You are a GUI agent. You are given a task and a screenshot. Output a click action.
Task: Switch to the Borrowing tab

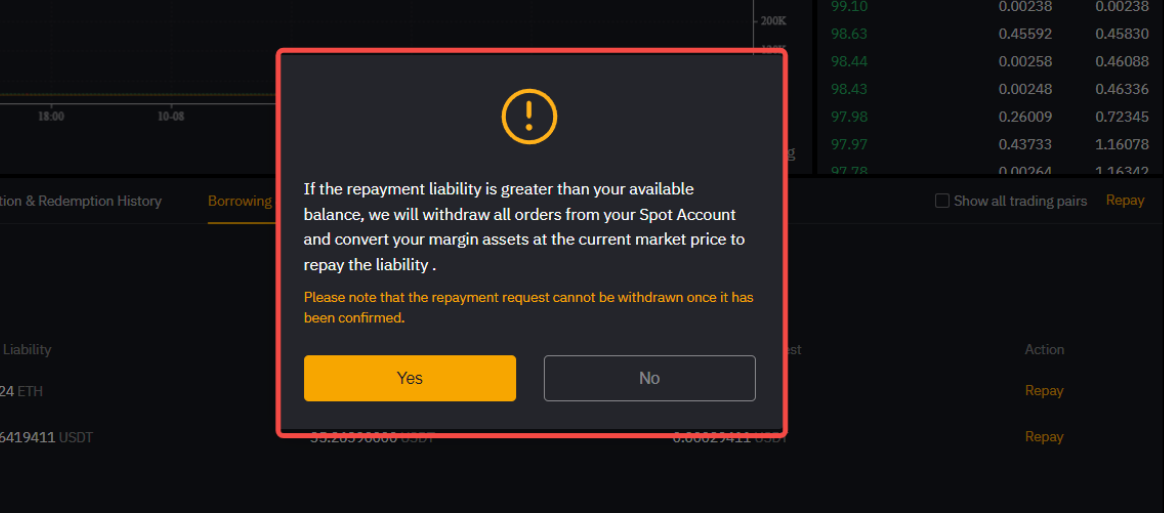[240, 201]
